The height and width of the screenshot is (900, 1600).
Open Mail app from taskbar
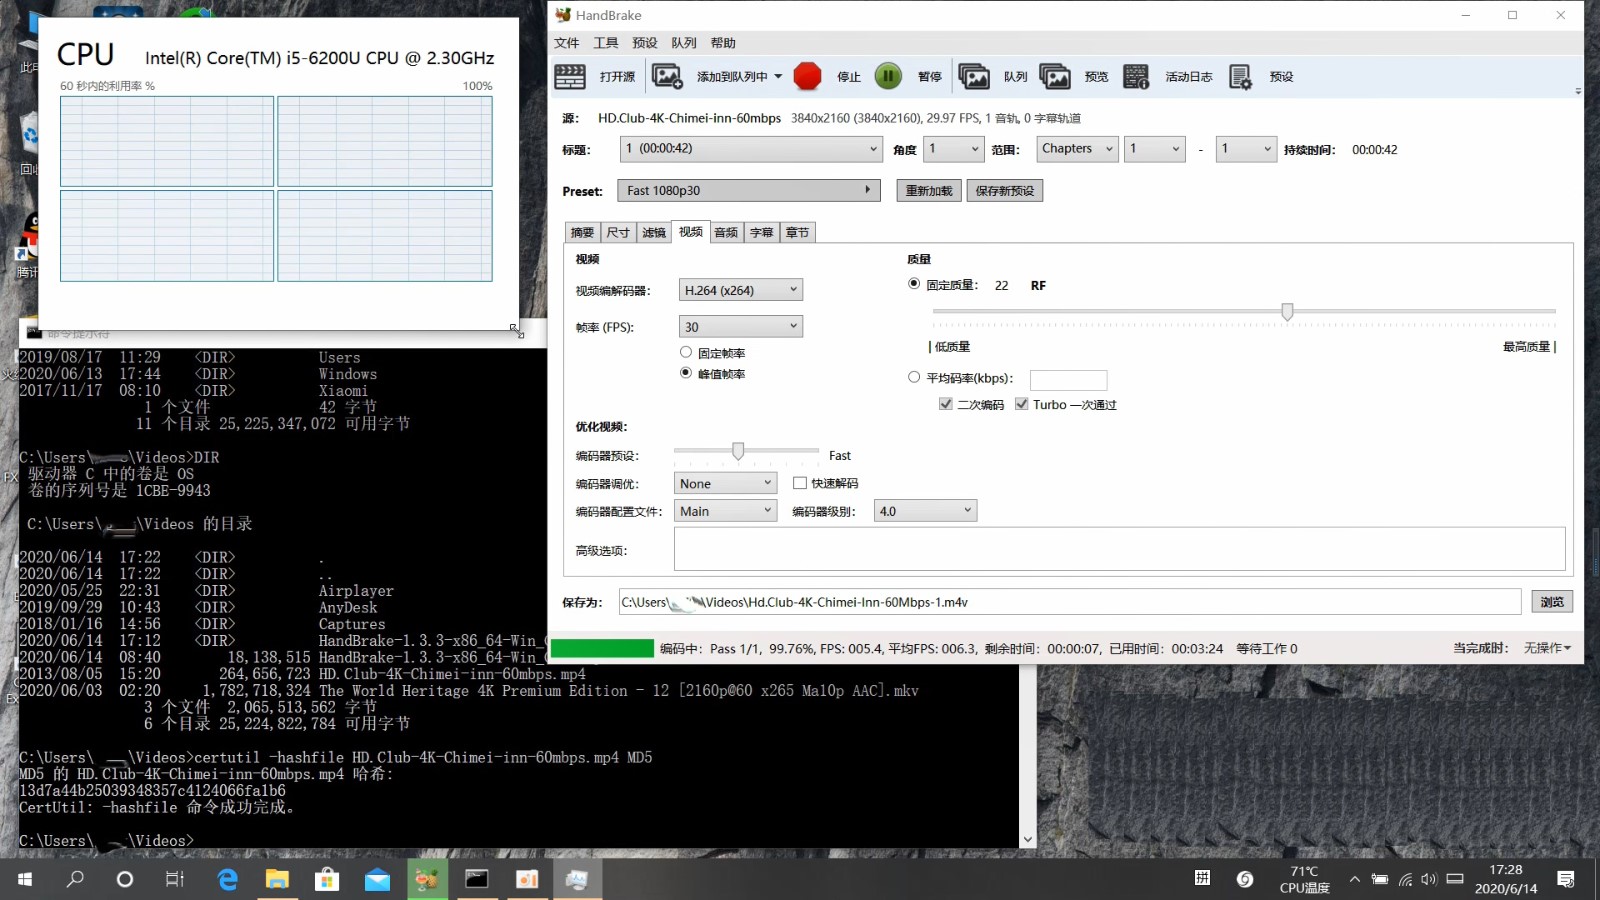(x=377, y=879)
